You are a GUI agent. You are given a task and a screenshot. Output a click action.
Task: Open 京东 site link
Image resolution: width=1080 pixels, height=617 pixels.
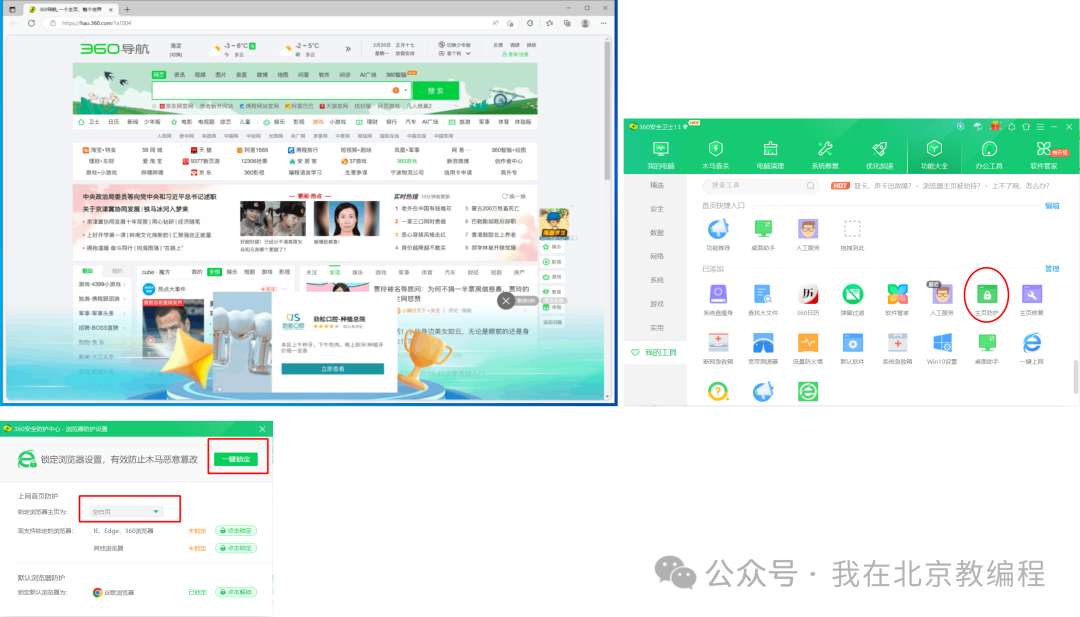tap(202, 172)
